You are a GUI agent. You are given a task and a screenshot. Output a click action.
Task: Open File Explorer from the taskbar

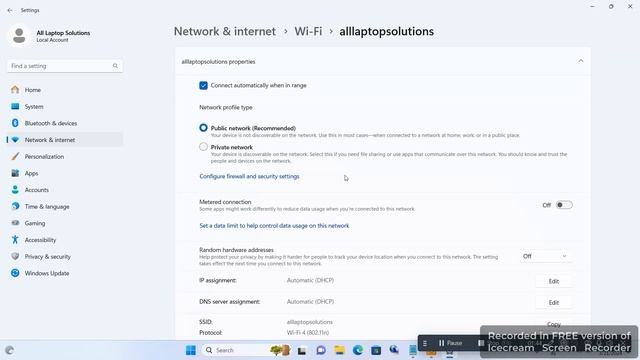(339, 350)
